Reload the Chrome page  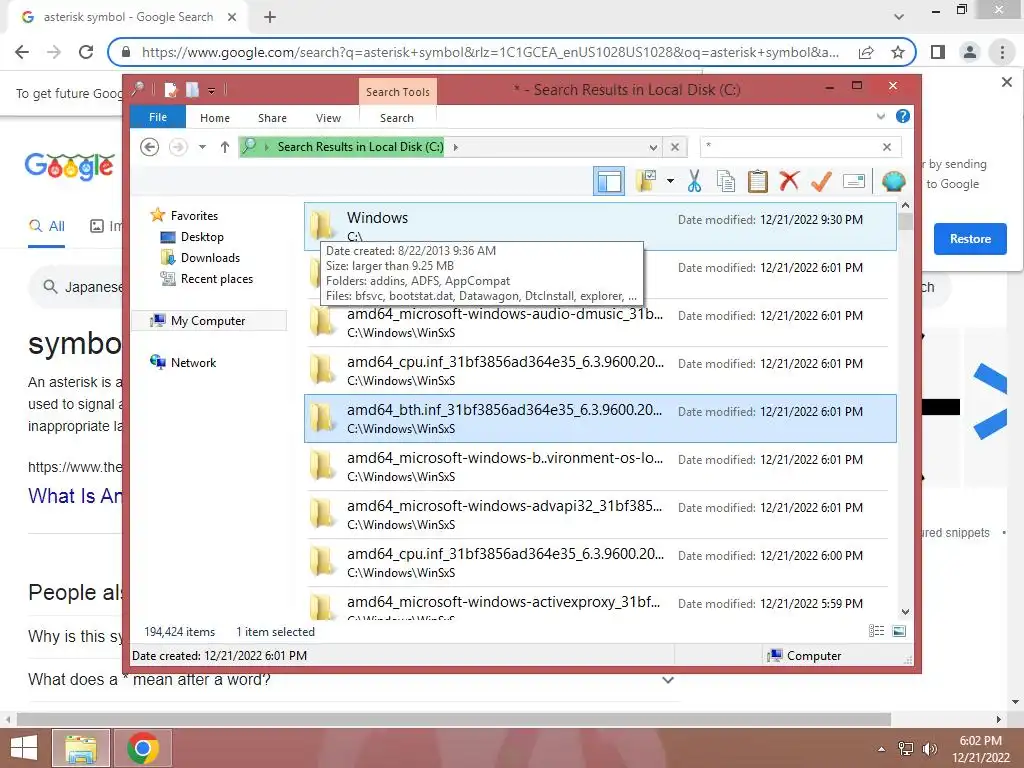tap(86, 52)
